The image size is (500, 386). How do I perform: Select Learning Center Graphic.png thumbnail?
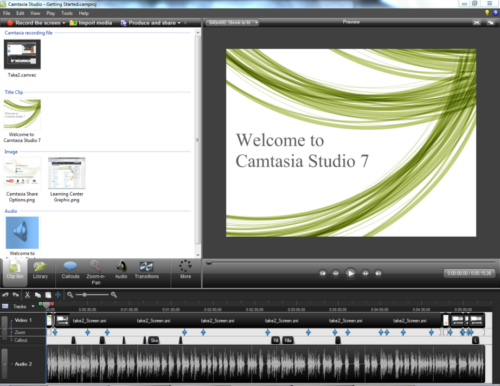point(67,173)
